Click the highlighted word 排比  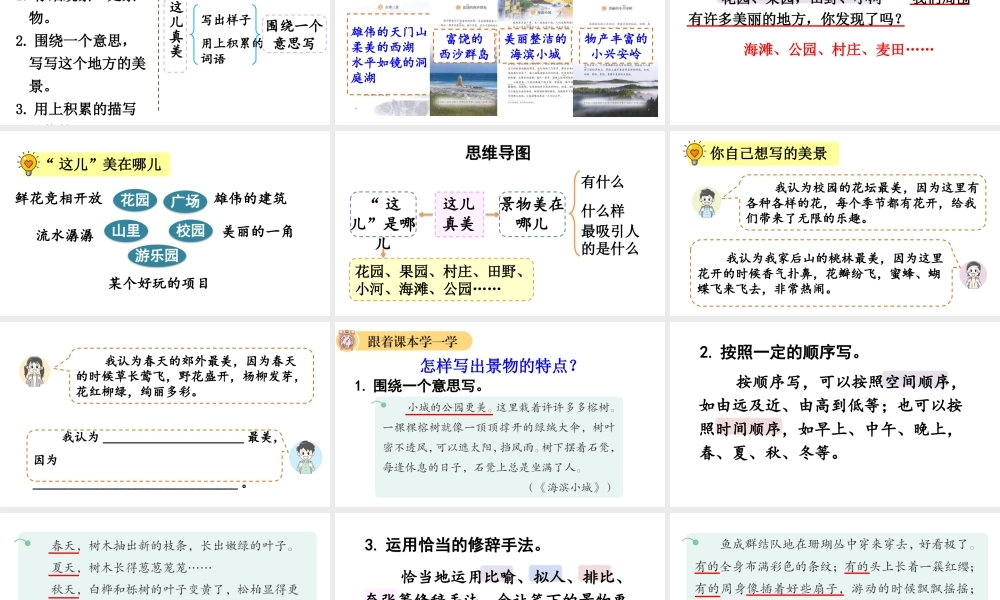coord(598,576)
